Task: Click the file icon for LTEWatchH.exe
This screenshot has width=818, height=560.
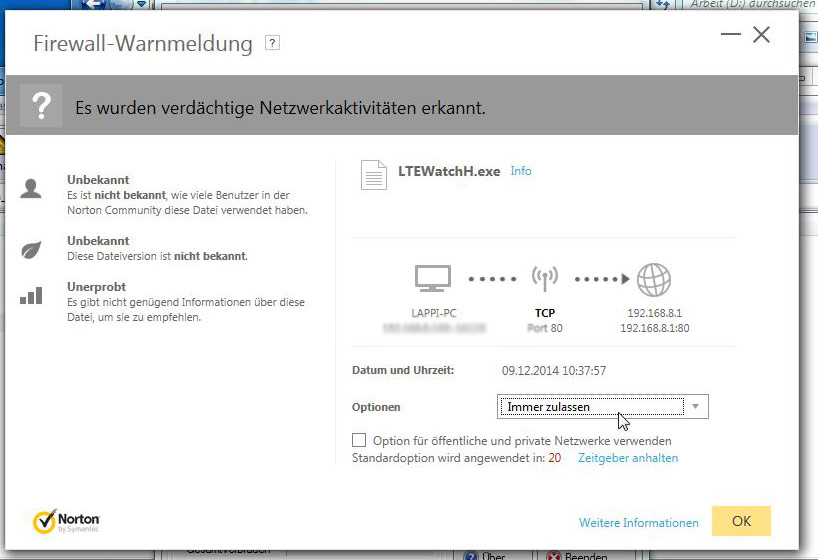Action: point(374,175)
